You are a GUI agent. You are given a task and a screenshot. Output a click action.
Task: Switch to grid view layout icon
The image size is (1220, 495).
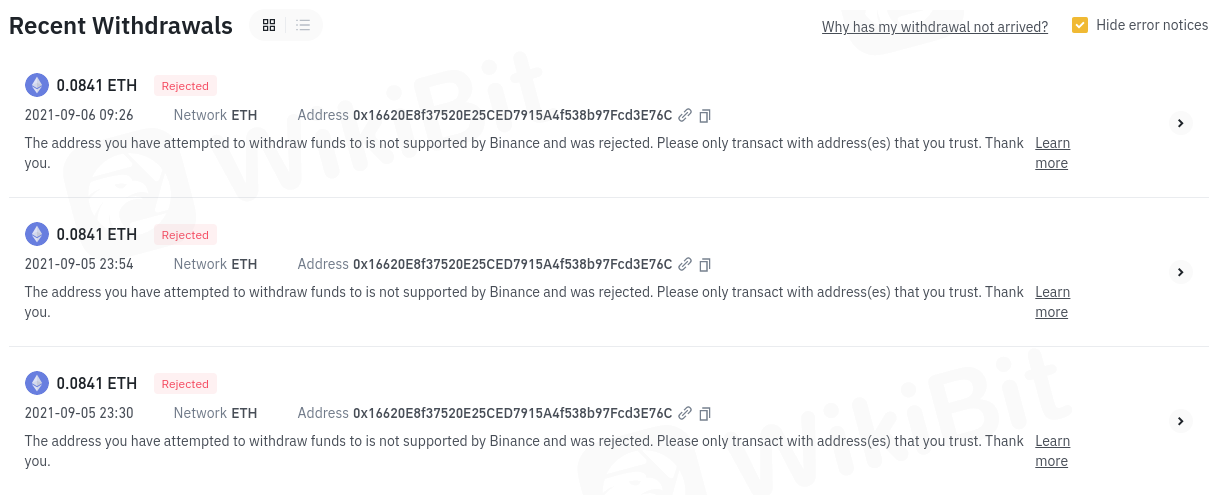click(269, 25)
